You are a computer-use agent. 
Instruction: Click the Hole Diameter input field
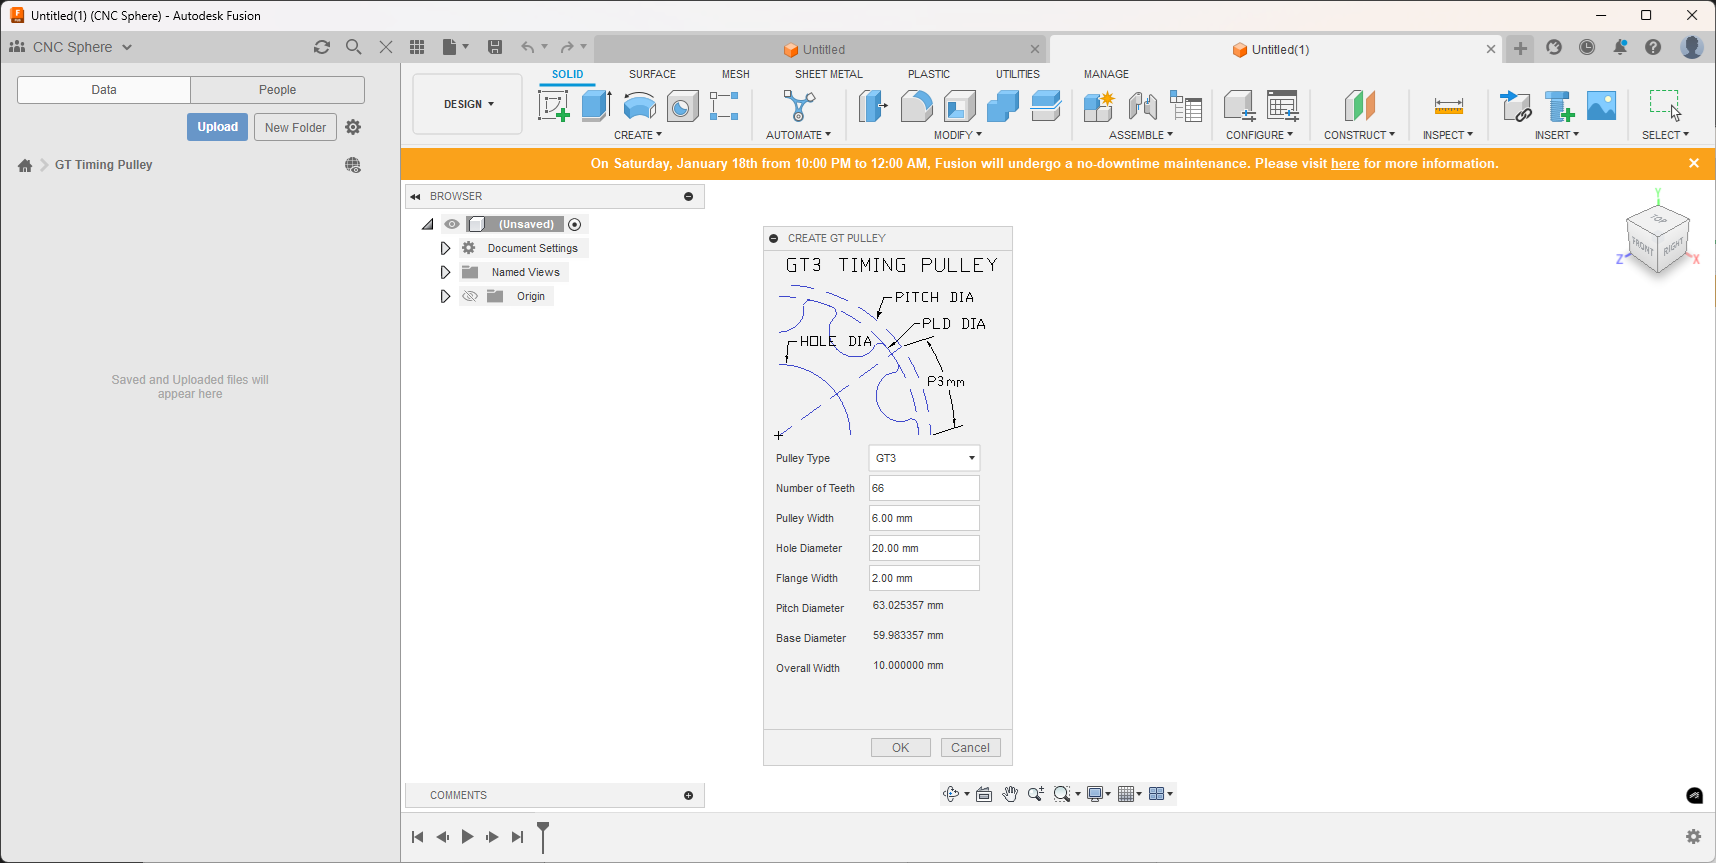tap(924, 548)
